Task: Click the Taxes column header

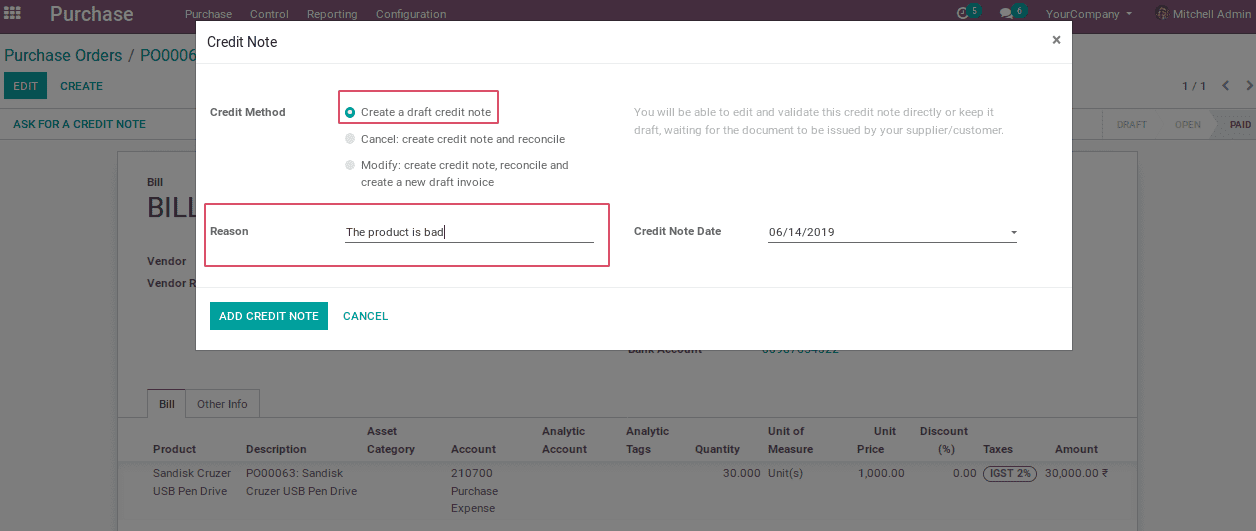Action: click(x=998, y=449)
